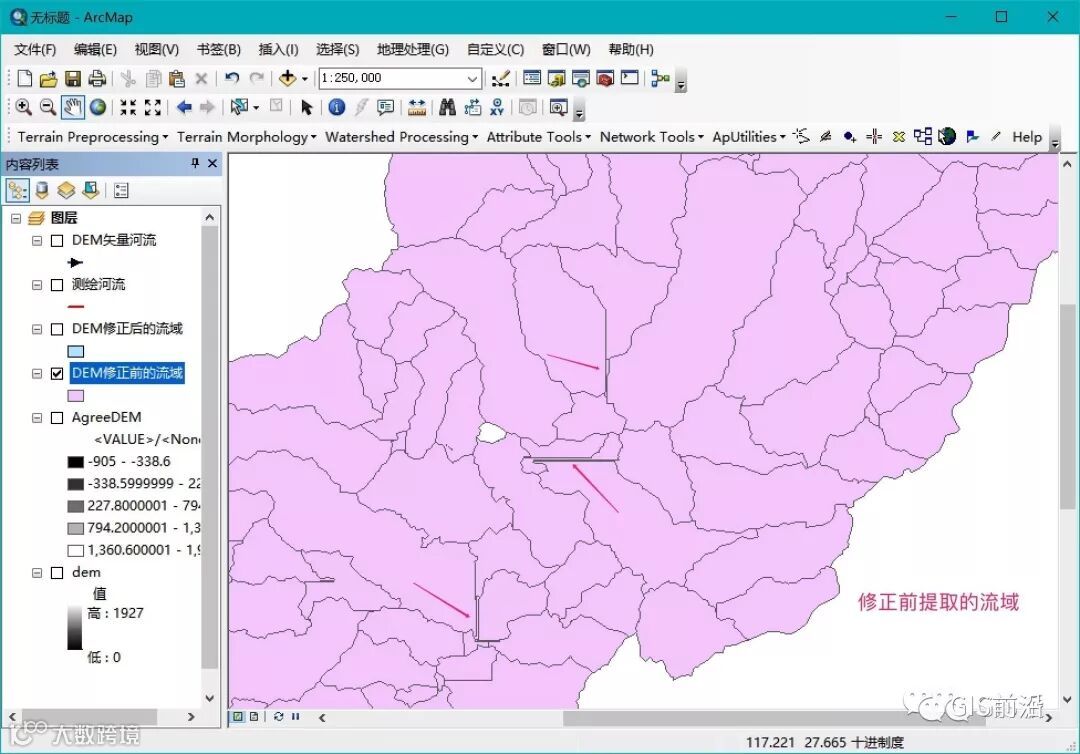The width and height of the screenshot is (1080, 754).
Task: Pin the 内容列表 panel auto-hide button
Action: (195, 163)
